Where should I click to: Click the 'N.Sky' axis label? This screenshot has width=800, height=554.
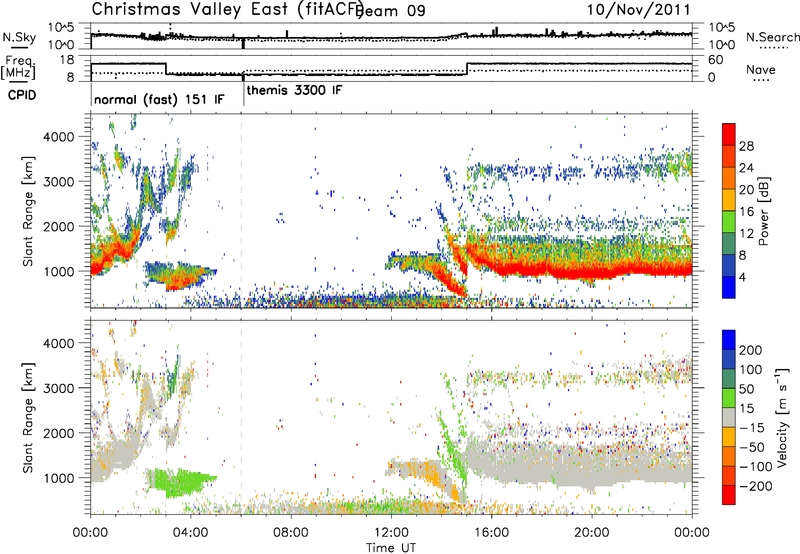(x=19, y=37)
